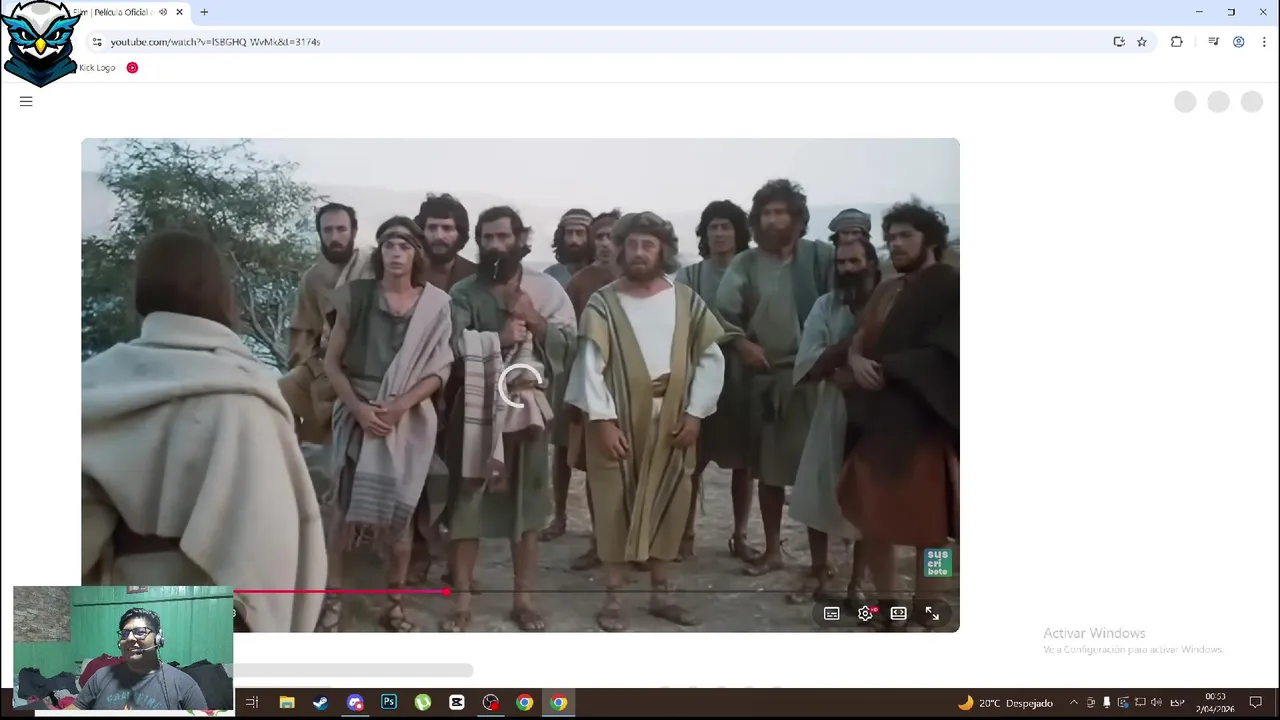Click the red progress bar scrubber handle
Viewport: 1280px width, 720px height.
click(445, 592)
